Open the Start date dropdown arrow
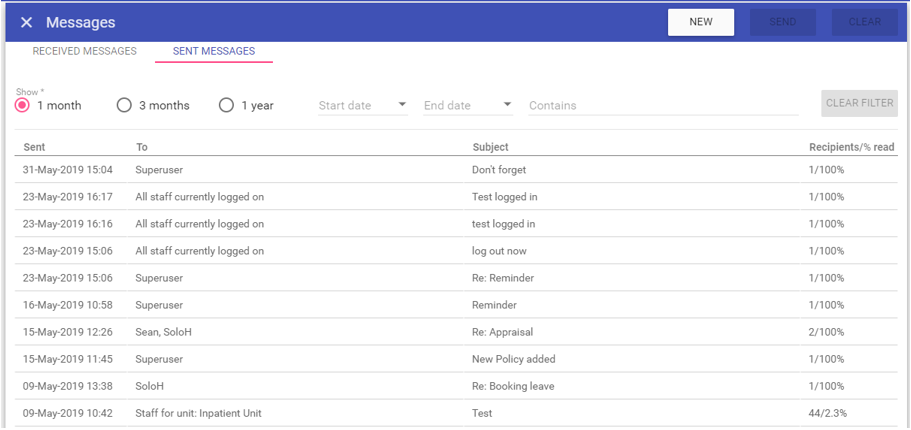The width and height of the screenshot is (911, 430). click(x=402, y=105)
